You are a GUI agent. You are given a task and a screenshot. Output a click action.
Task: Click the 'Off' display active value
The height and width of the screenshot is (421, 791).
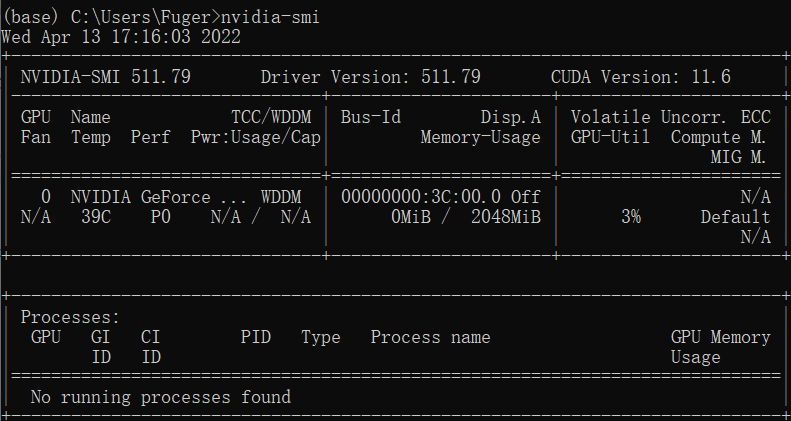point(526,197)
